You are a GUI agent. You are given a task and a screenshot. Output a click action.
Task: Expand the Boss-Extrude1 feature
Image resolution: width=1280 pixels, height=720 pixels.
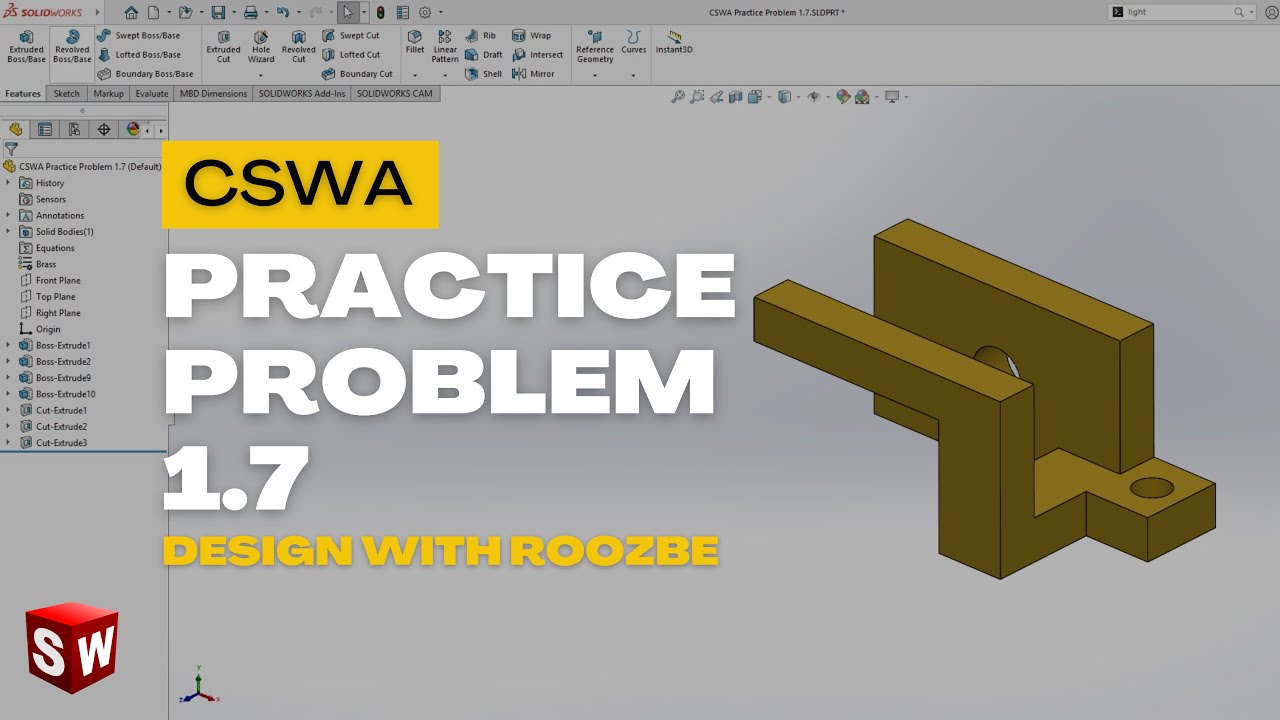(x=8, y=345)
